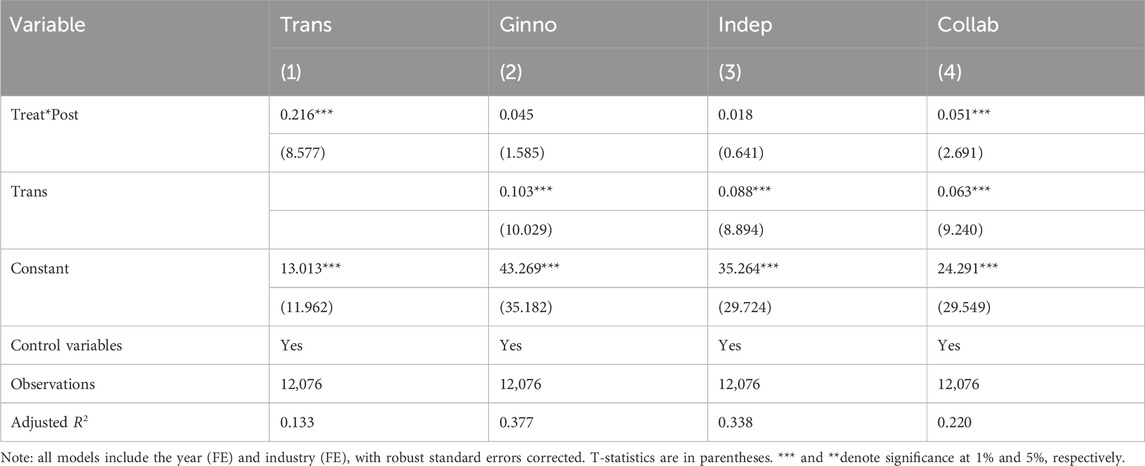Select the Trans column header
1145x466 pixels.
pos(305,25)
